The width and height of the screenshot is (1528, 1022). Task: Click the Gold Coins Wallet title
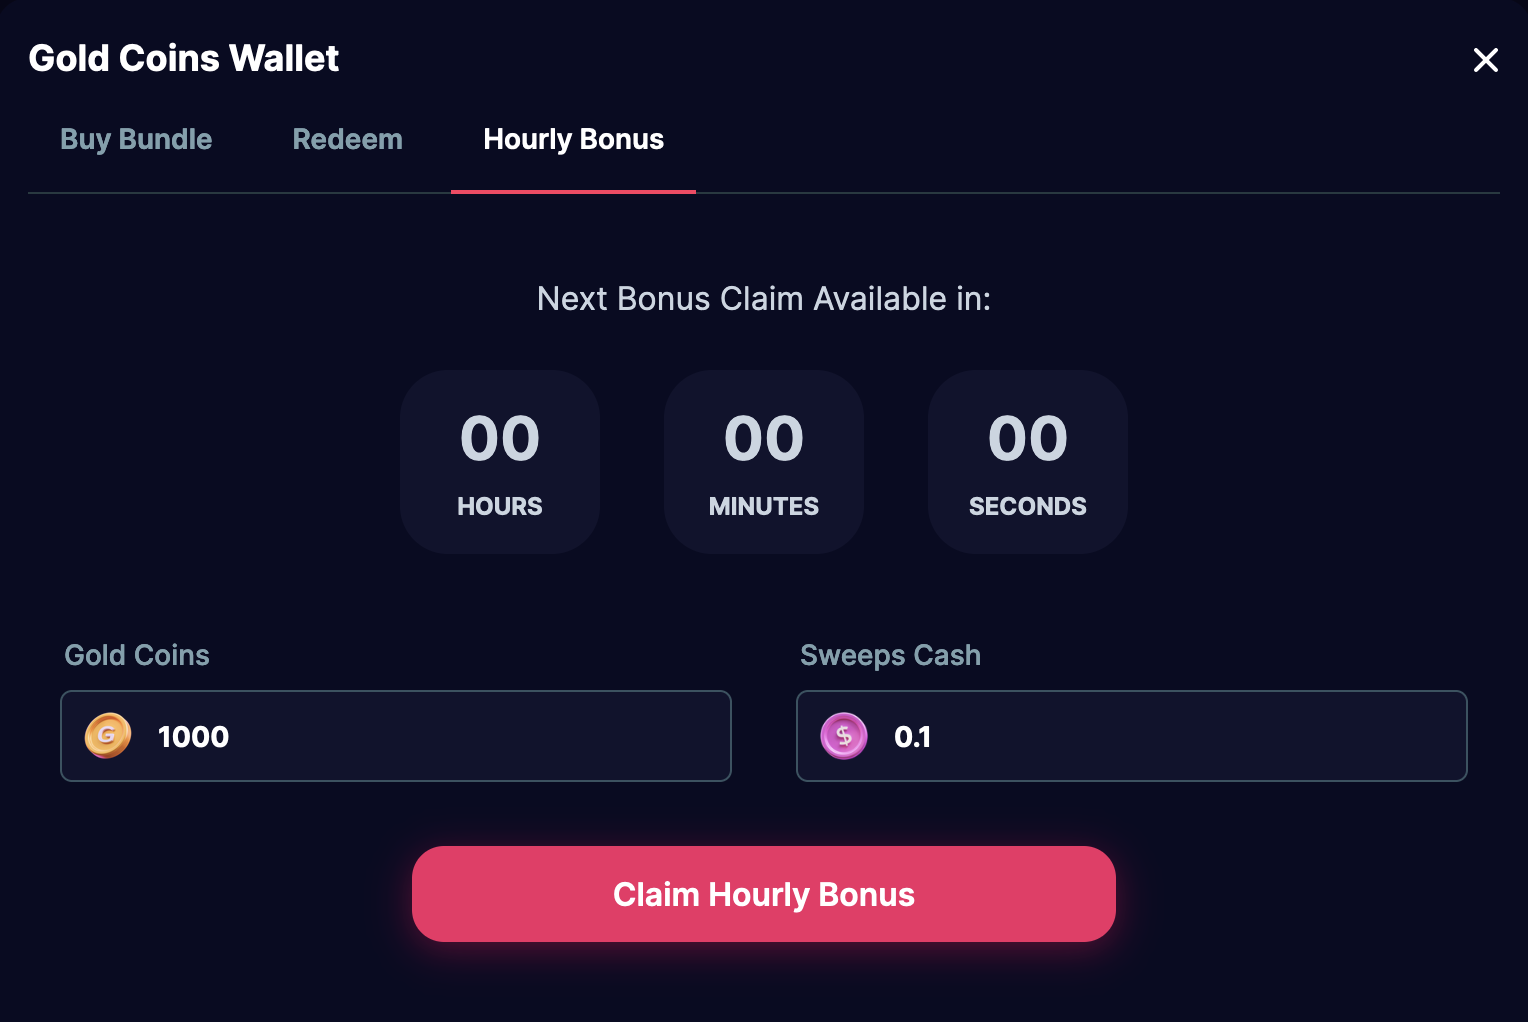click(x=184, y=59)
